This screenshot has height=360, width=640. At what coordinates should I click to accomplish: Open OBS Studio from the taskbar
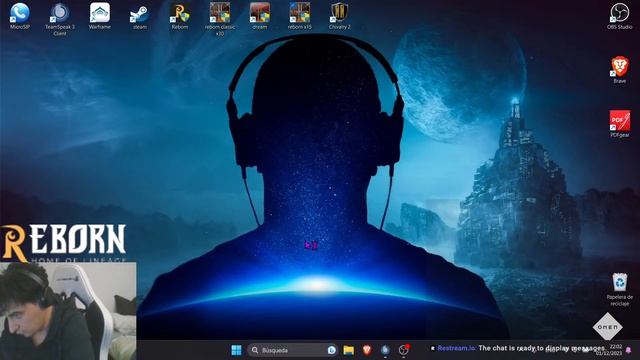point(404,350)
